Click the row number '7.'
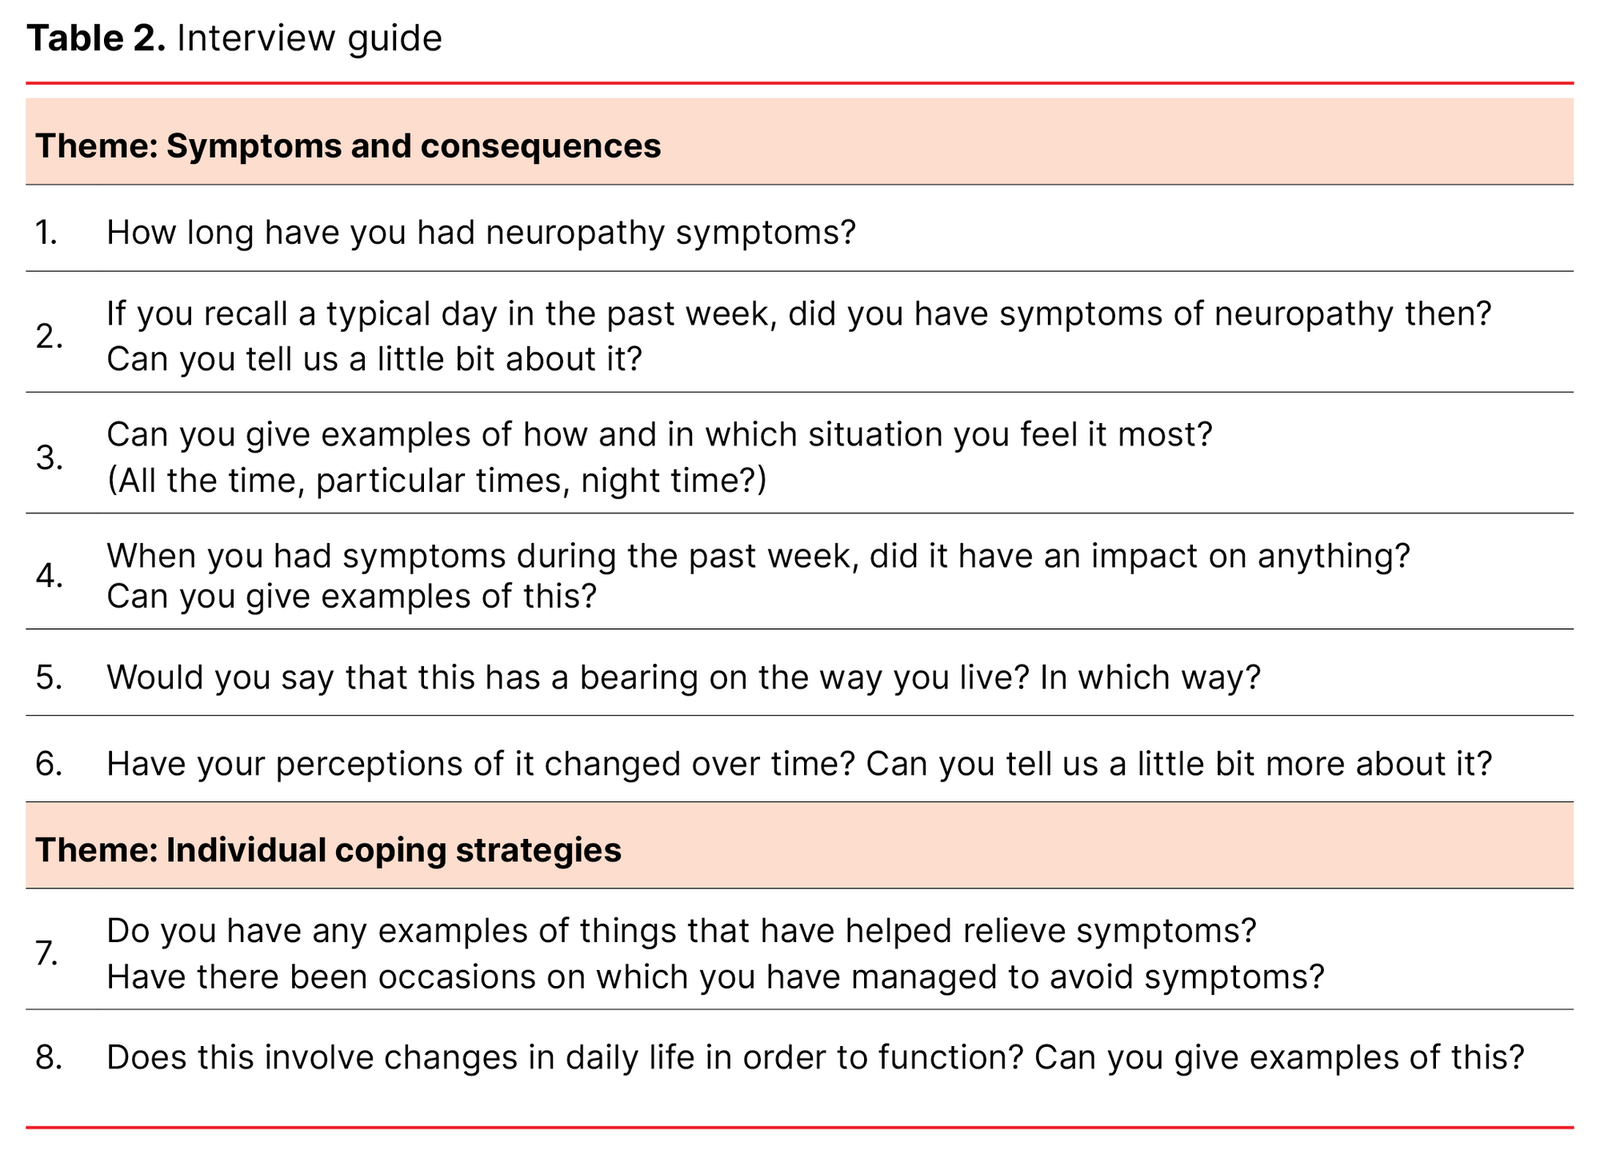The image size is (1600, 1150). pos(48,953)
